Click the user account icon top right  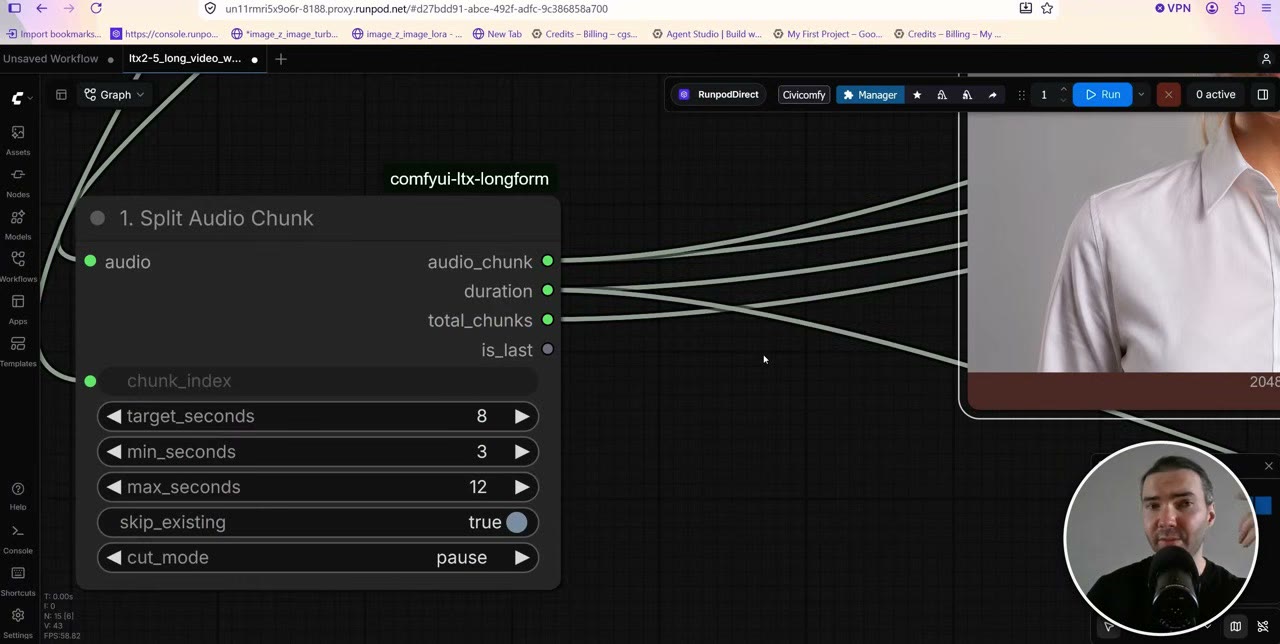(x=1266, y=59)
